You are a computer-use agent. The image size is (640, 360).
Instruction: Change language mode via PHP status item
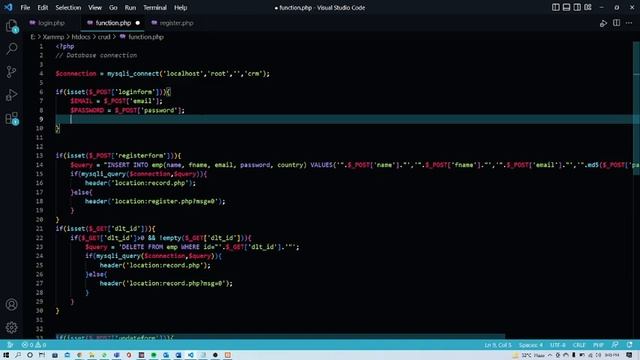pyautogui.click(x=598, y=345)
